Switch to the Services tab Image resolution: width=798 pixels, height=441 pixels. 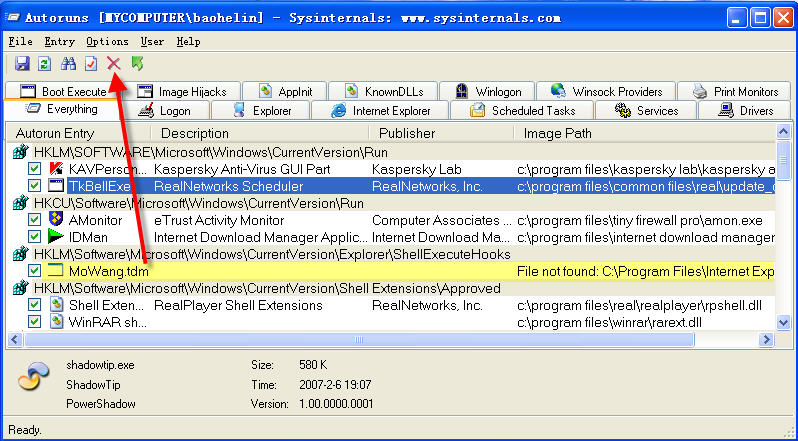tap(646, 110)
